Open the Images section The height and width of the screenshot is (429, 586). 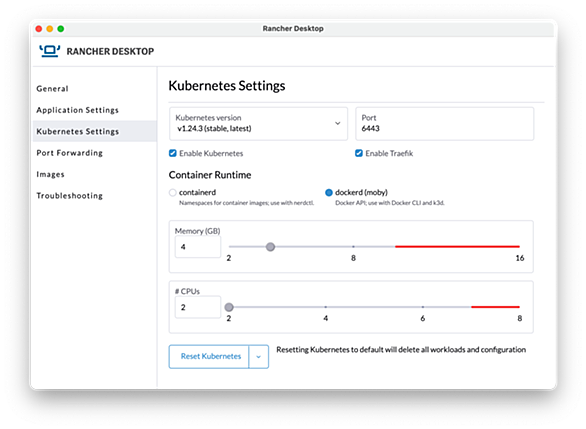pyautogui.click(x=50, y=175)
